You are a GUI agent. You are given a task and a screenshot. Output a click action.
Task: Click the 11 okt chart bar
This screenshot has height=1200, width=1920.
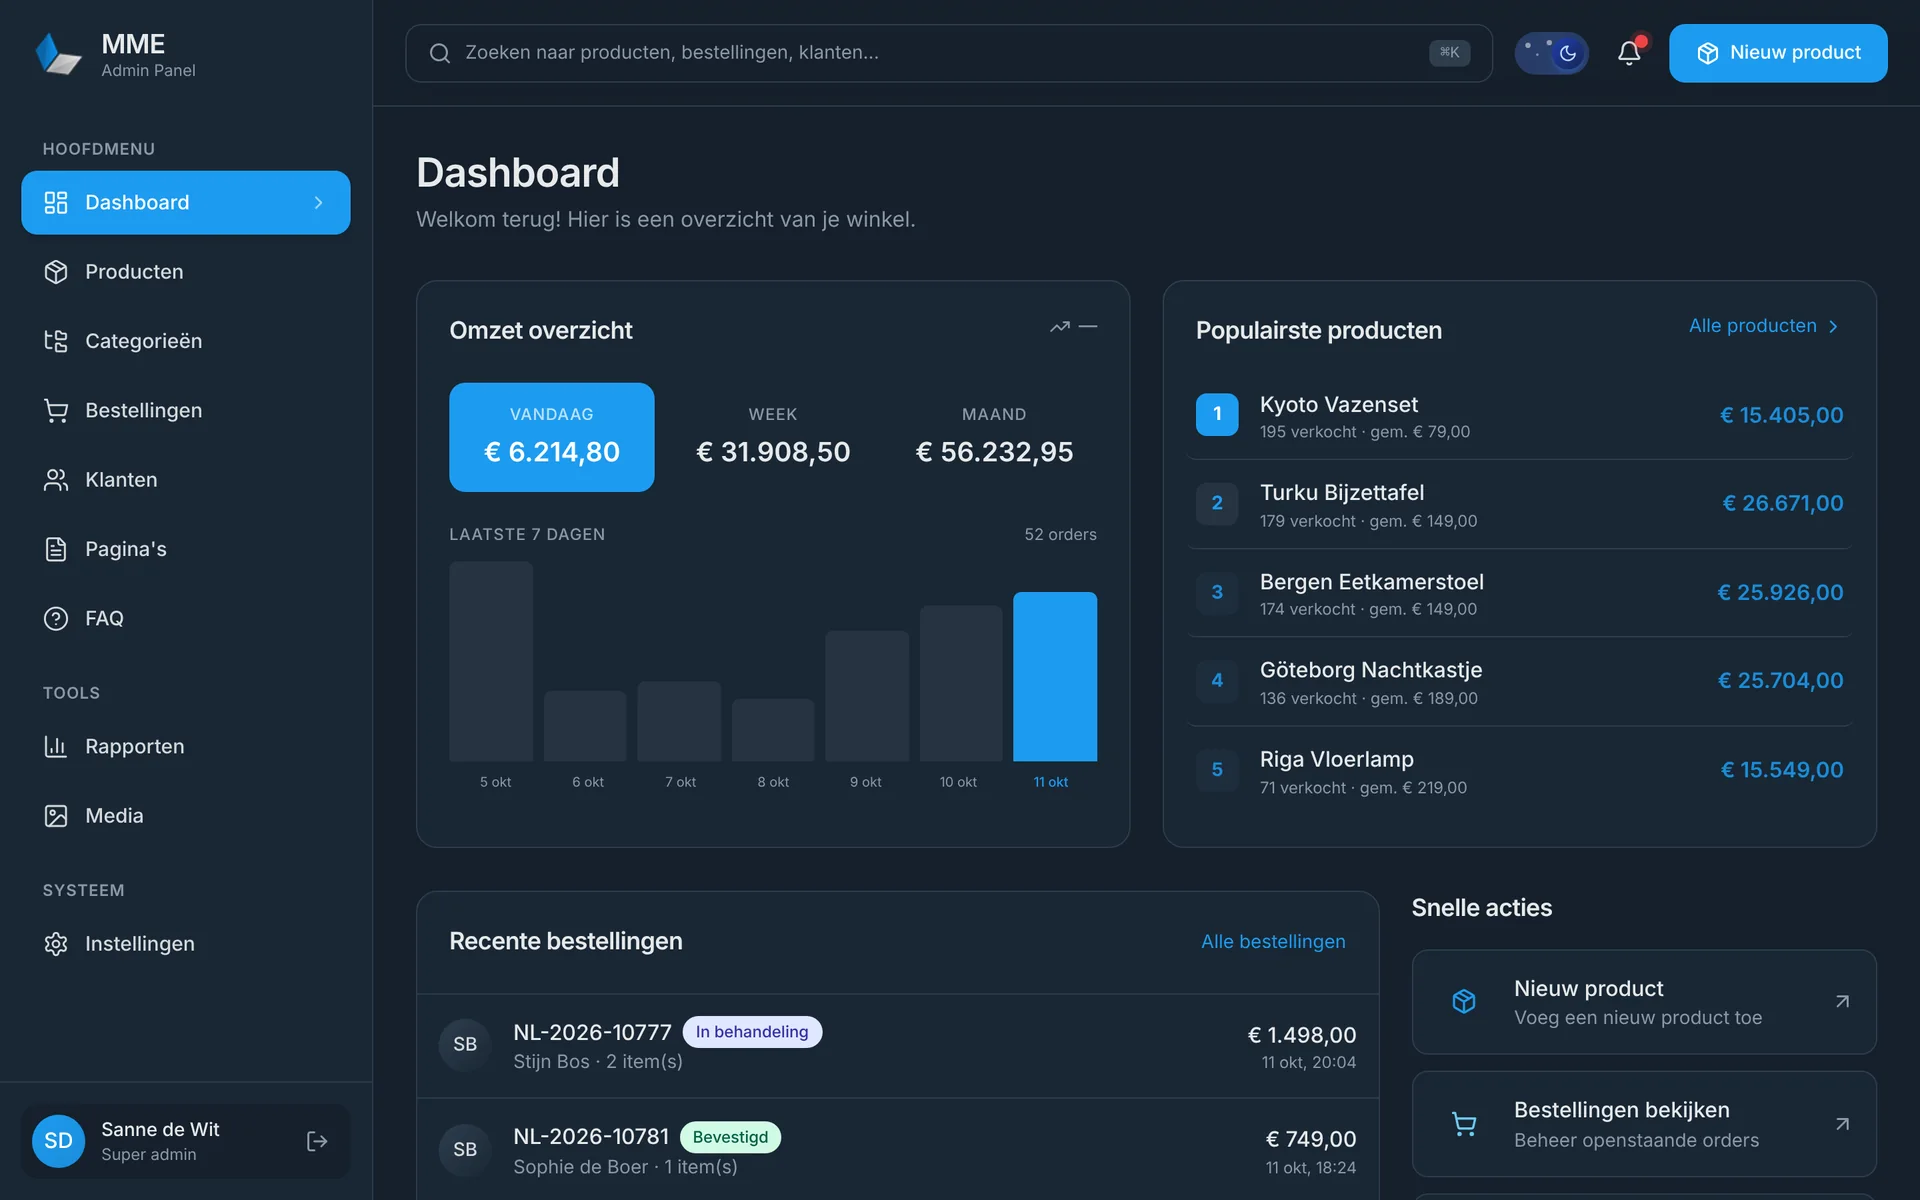[x=1055, y=677]
